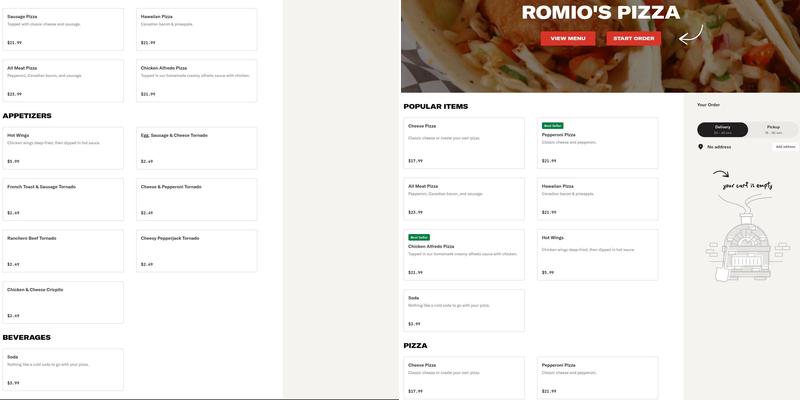Click the Add address button
This screenshot has height=400, width=800.
(785, 147)
